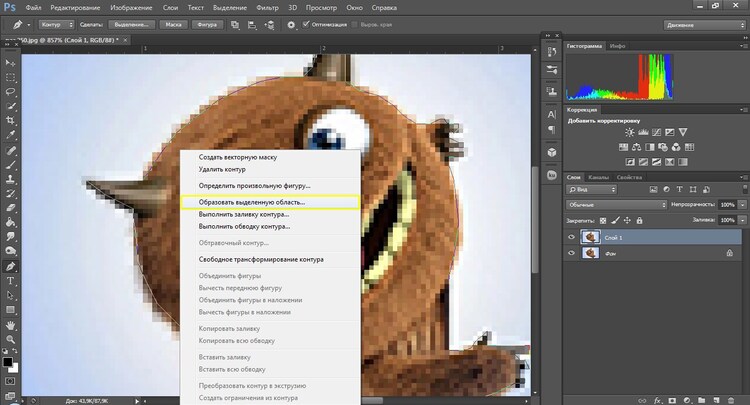Click the foreground color swatch
The width and height of the screenshot is (750, 405).
tap(7, 362)
